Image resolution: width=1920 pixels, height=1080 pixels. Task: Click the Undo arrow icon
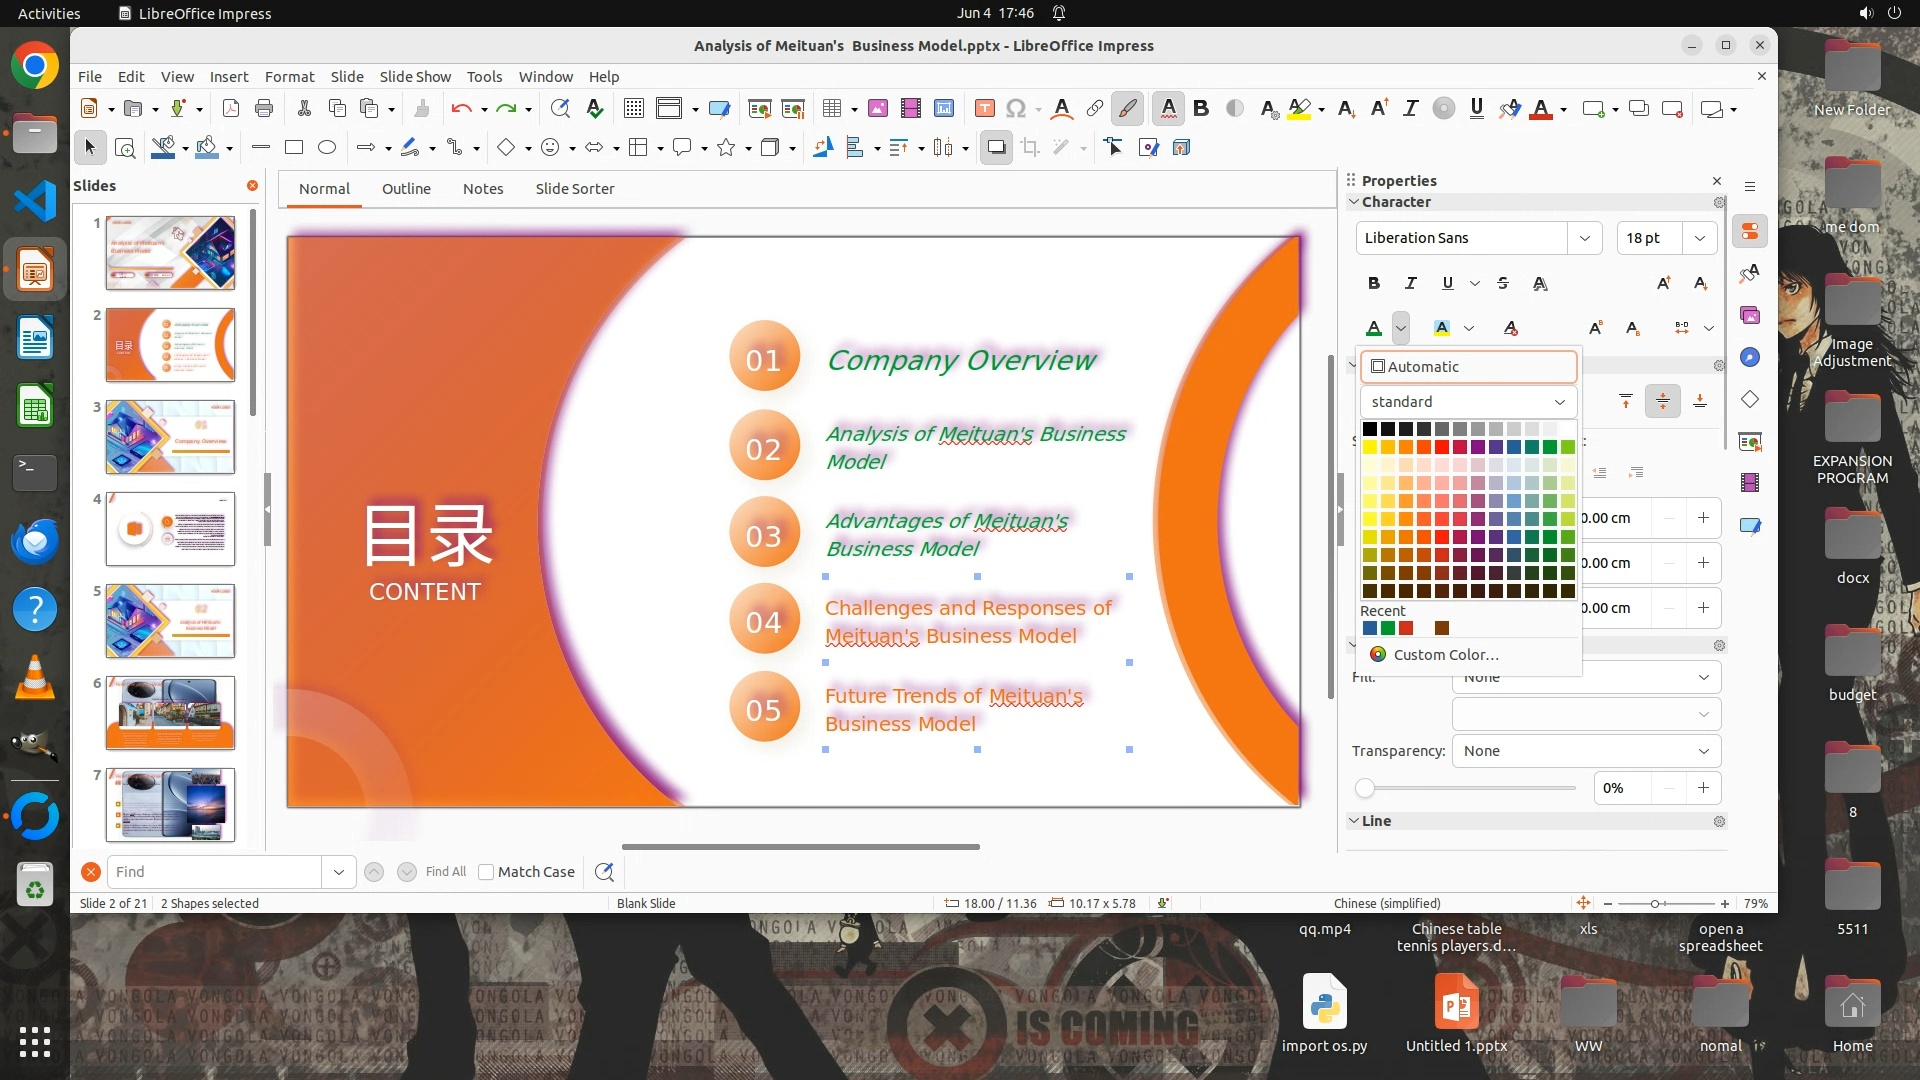coord(460,109)
